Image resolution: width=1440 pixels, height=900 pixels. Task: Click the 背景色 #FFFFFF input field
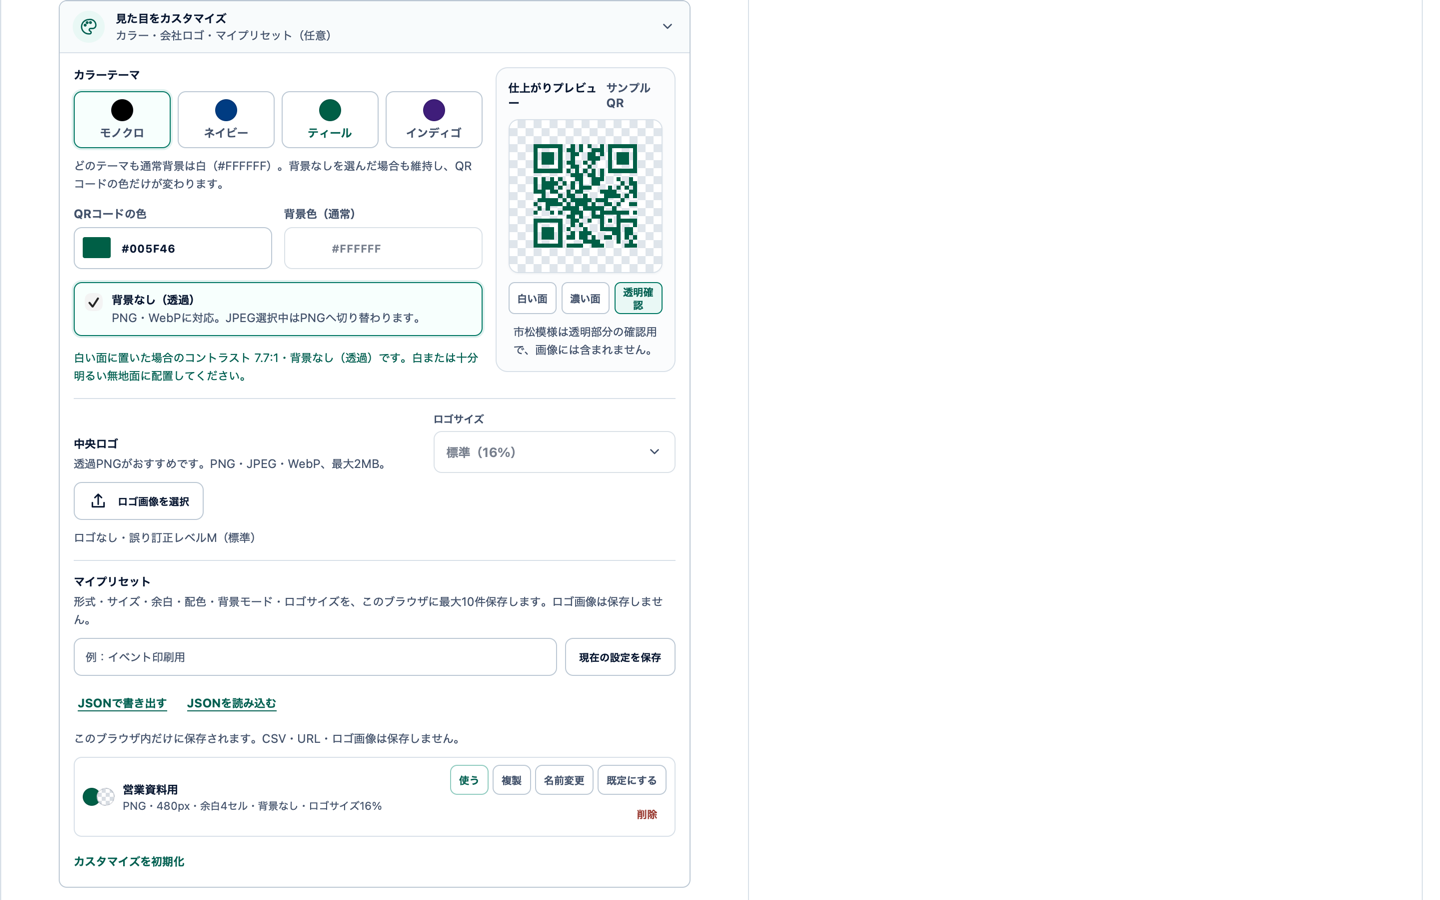point(383,248)
